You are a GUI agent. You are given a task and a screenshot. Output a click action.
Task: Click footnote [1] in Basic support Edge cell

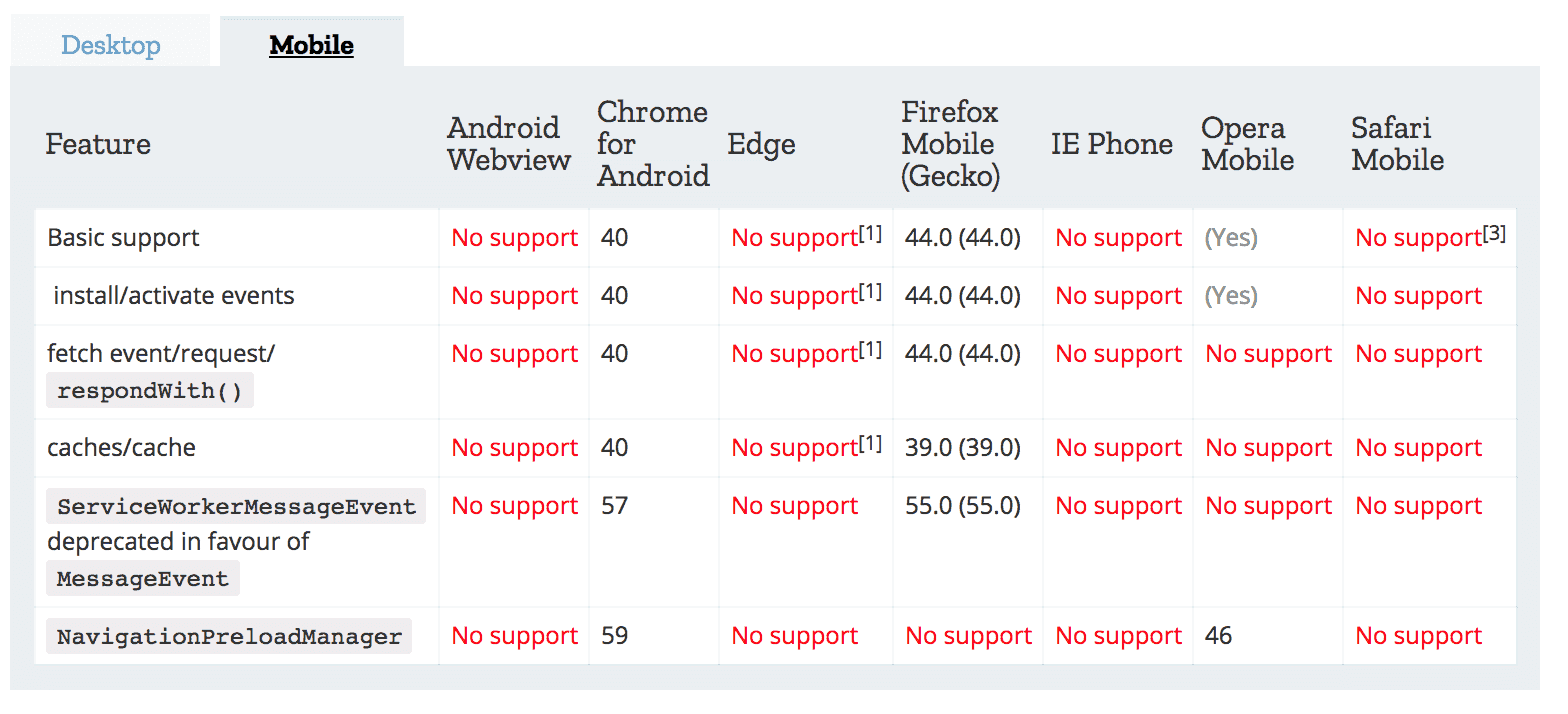[870, 232]
